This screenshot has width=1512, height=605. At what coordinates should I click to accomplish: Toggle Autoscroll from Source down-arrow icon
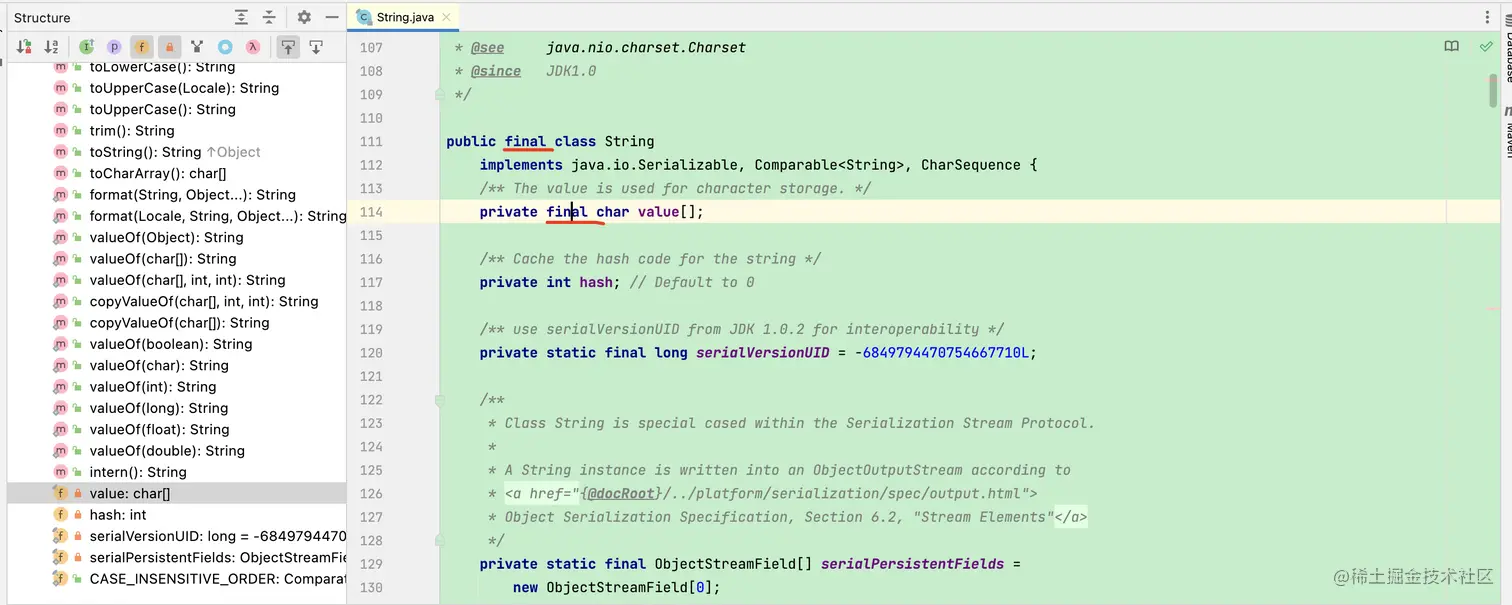point(316,46)
